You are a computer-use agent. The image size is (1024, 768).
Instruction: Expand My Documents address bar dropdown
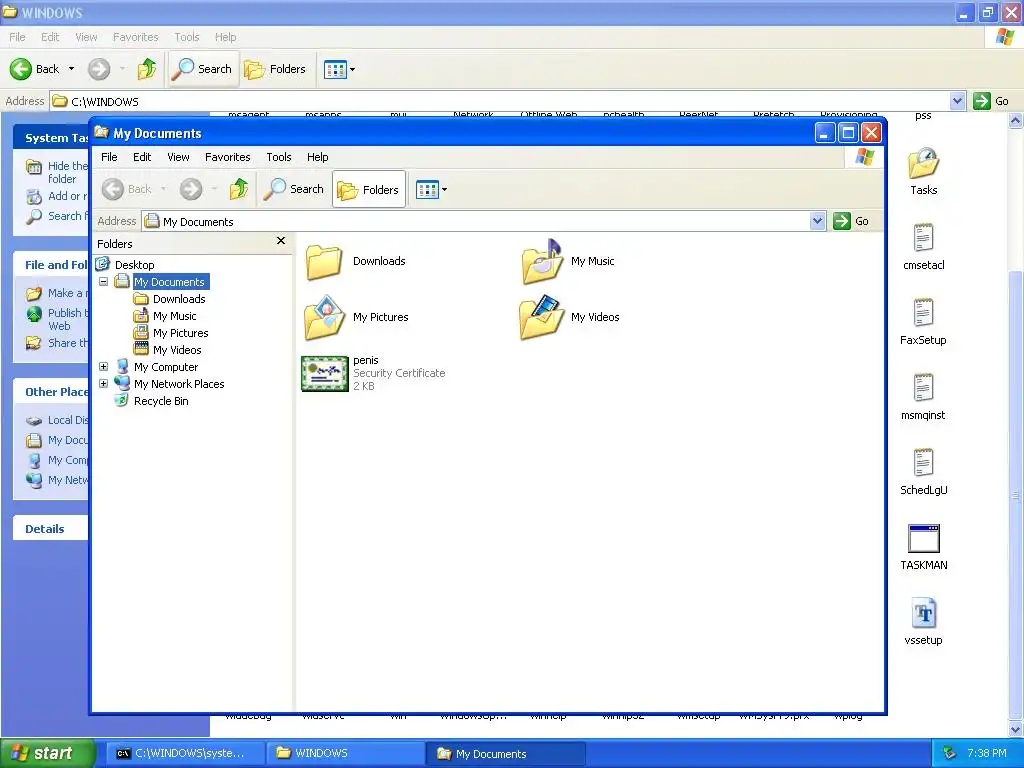[x=817, y=221]
